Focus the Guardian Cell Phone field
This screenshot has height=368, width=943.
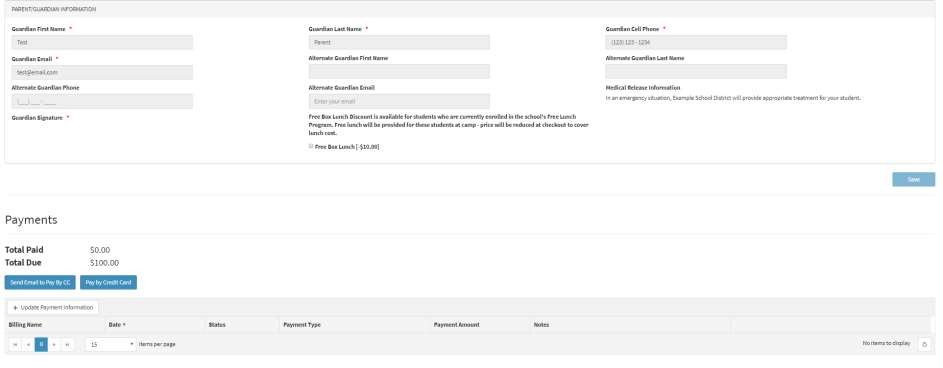click(x=696, y=42)
